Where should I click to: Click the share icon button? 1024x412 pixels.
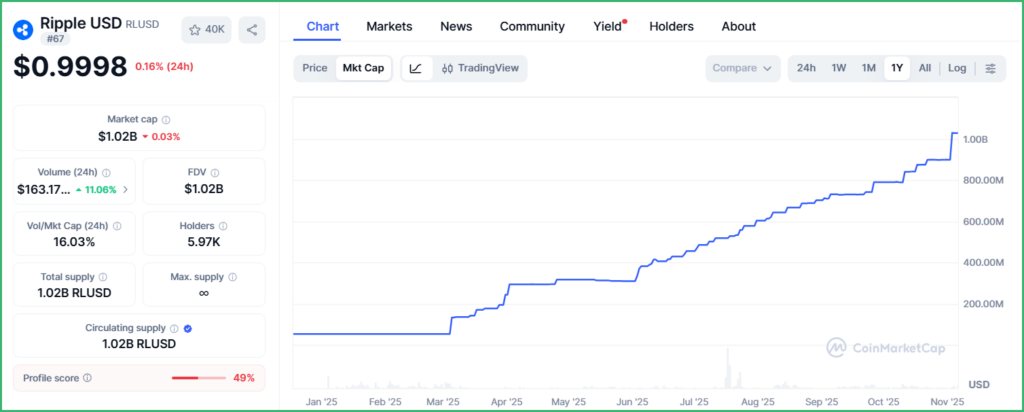[252, 30]
